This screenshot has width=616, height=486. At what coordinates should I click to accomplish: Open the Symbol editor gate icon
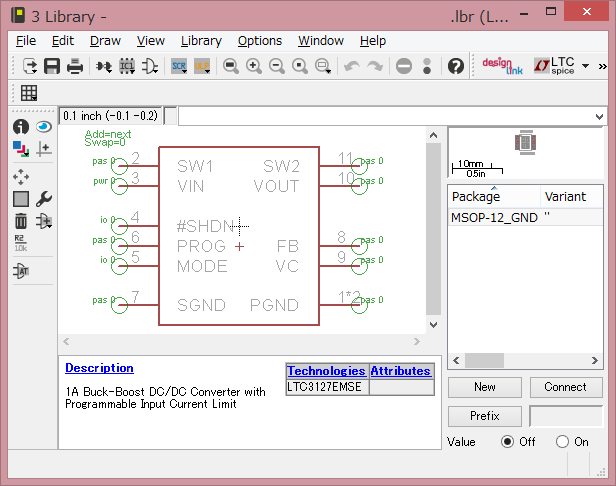pyautogui.click(x=150, y=66)
